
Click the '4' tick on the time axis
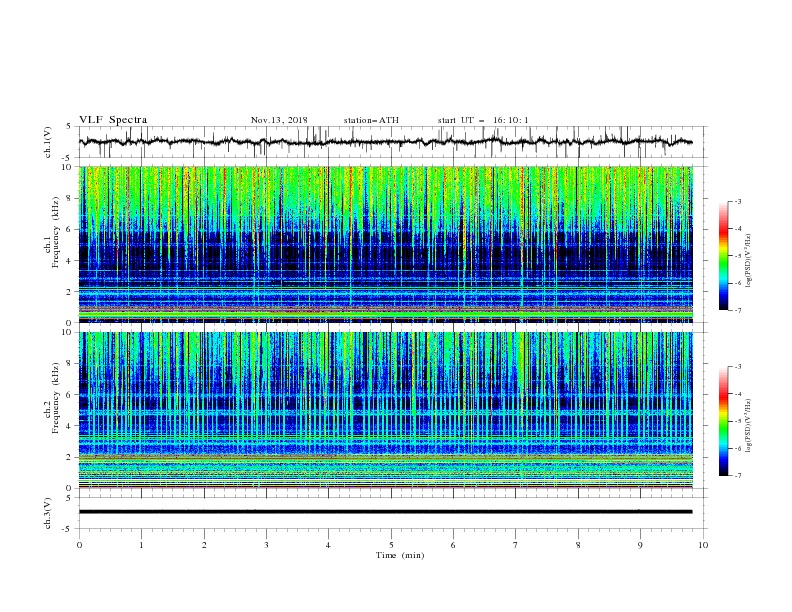(x=329, y=545)
